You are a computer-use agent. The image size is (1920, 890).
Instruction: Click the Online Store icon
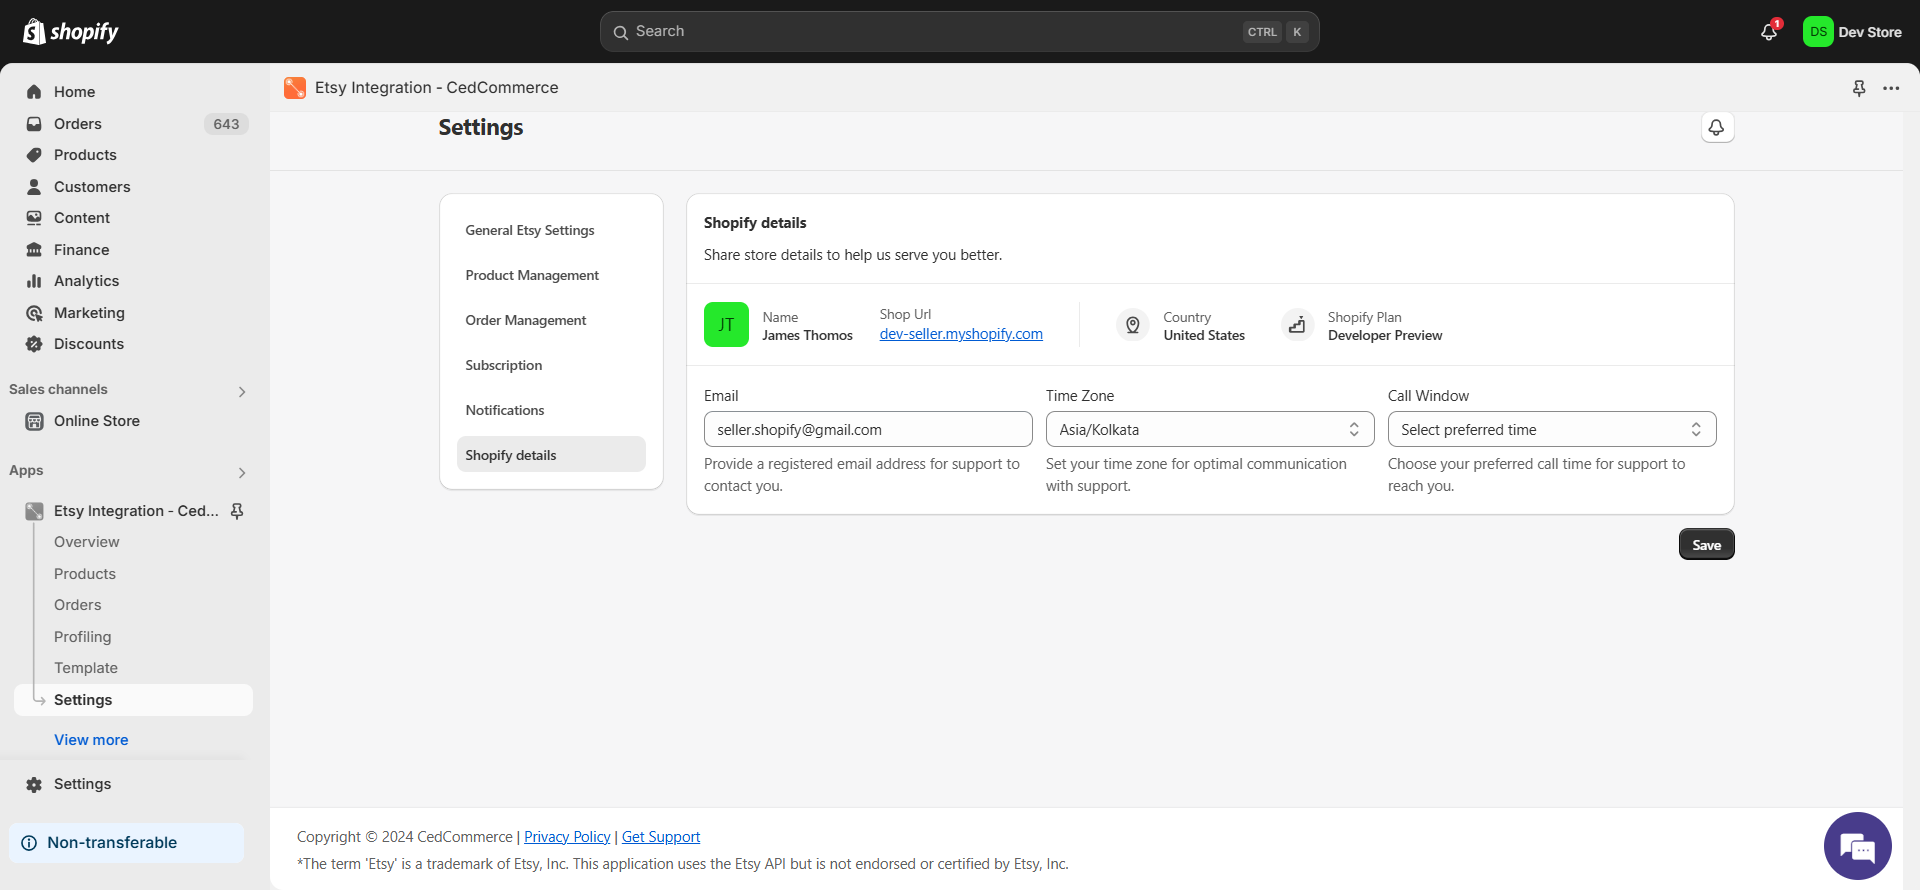tap(34, 421)
